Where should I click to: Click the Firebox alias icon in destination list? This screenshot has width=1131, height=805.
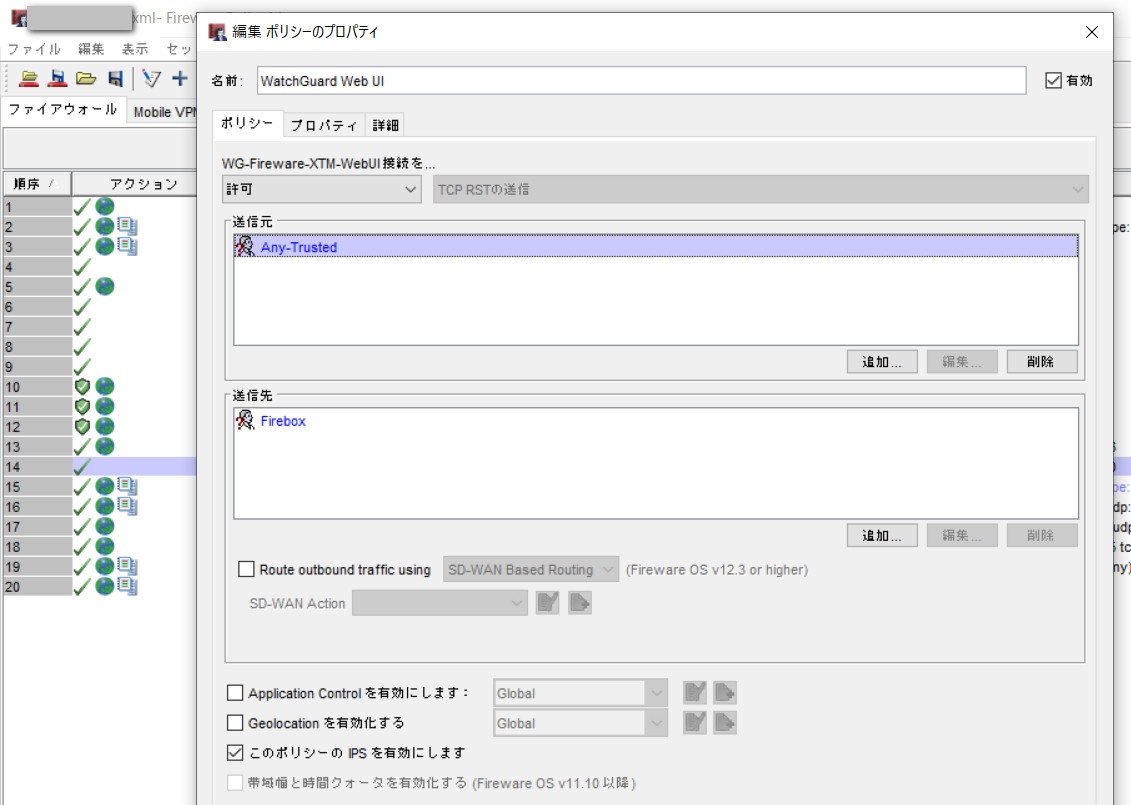245,421
